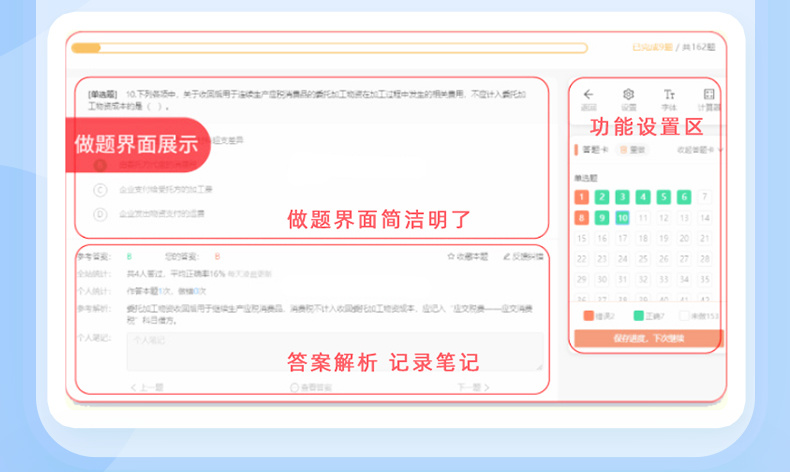Open the calculator tool (计算器)
The width and height of the screenshot is (790, 472).
(x=709, y=94)
